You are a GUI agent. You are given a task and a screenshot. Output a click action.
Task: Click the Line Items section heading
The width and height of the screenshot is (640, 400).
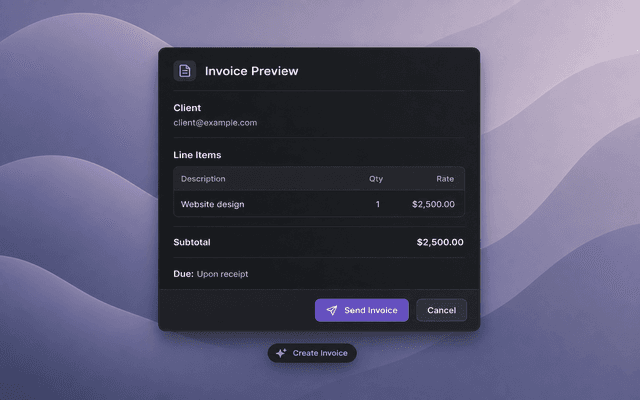[x=197, y=155]
